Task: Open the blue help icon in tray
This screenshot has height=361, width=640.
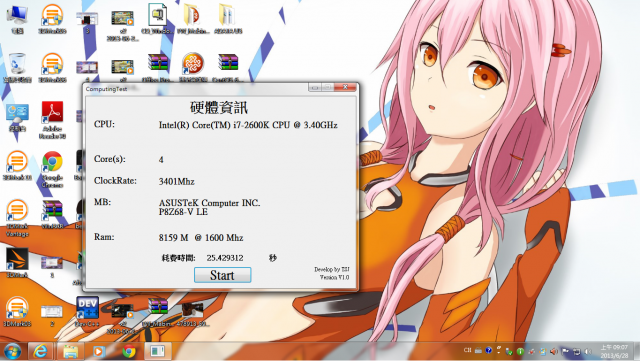Action: 489,350
